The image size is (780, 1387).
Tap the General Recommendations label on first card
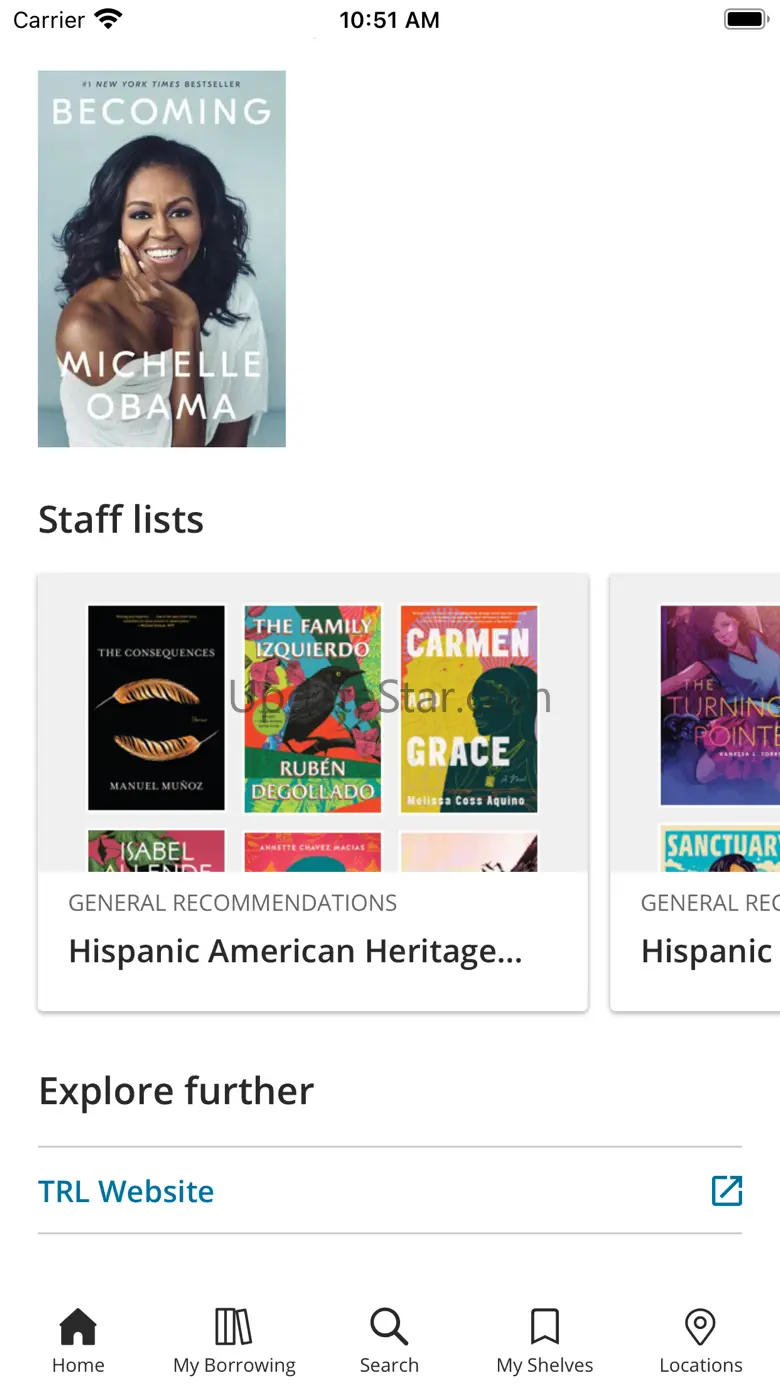click(x=232, y=903)
